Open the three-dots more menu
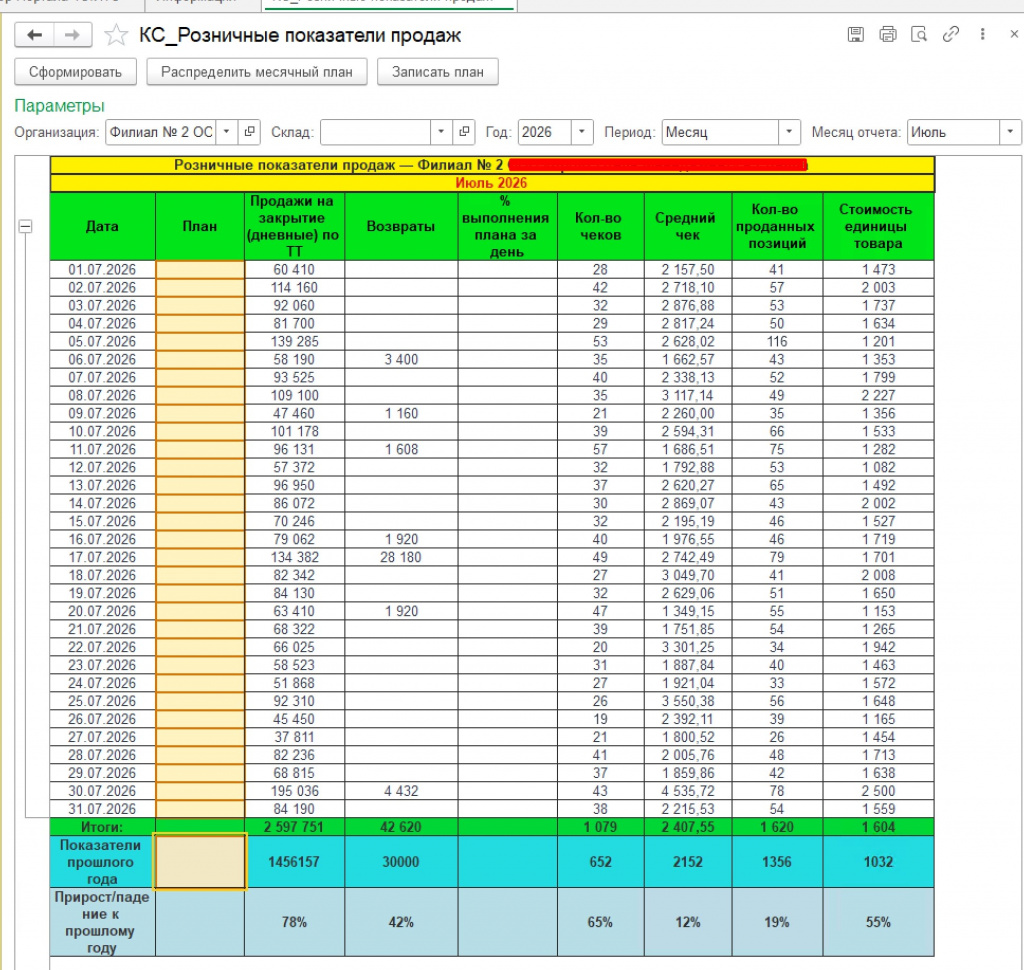The width and height of the screenshot is (1024, 970). 982,34
